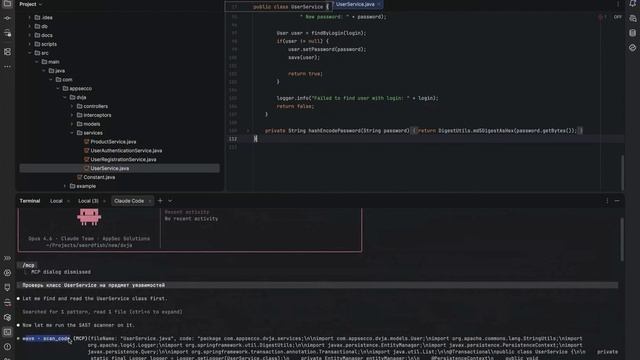Switch to the Local terminal tab
Image resolution: width=640 pixels, height=360 pixels.
[56, 201]
